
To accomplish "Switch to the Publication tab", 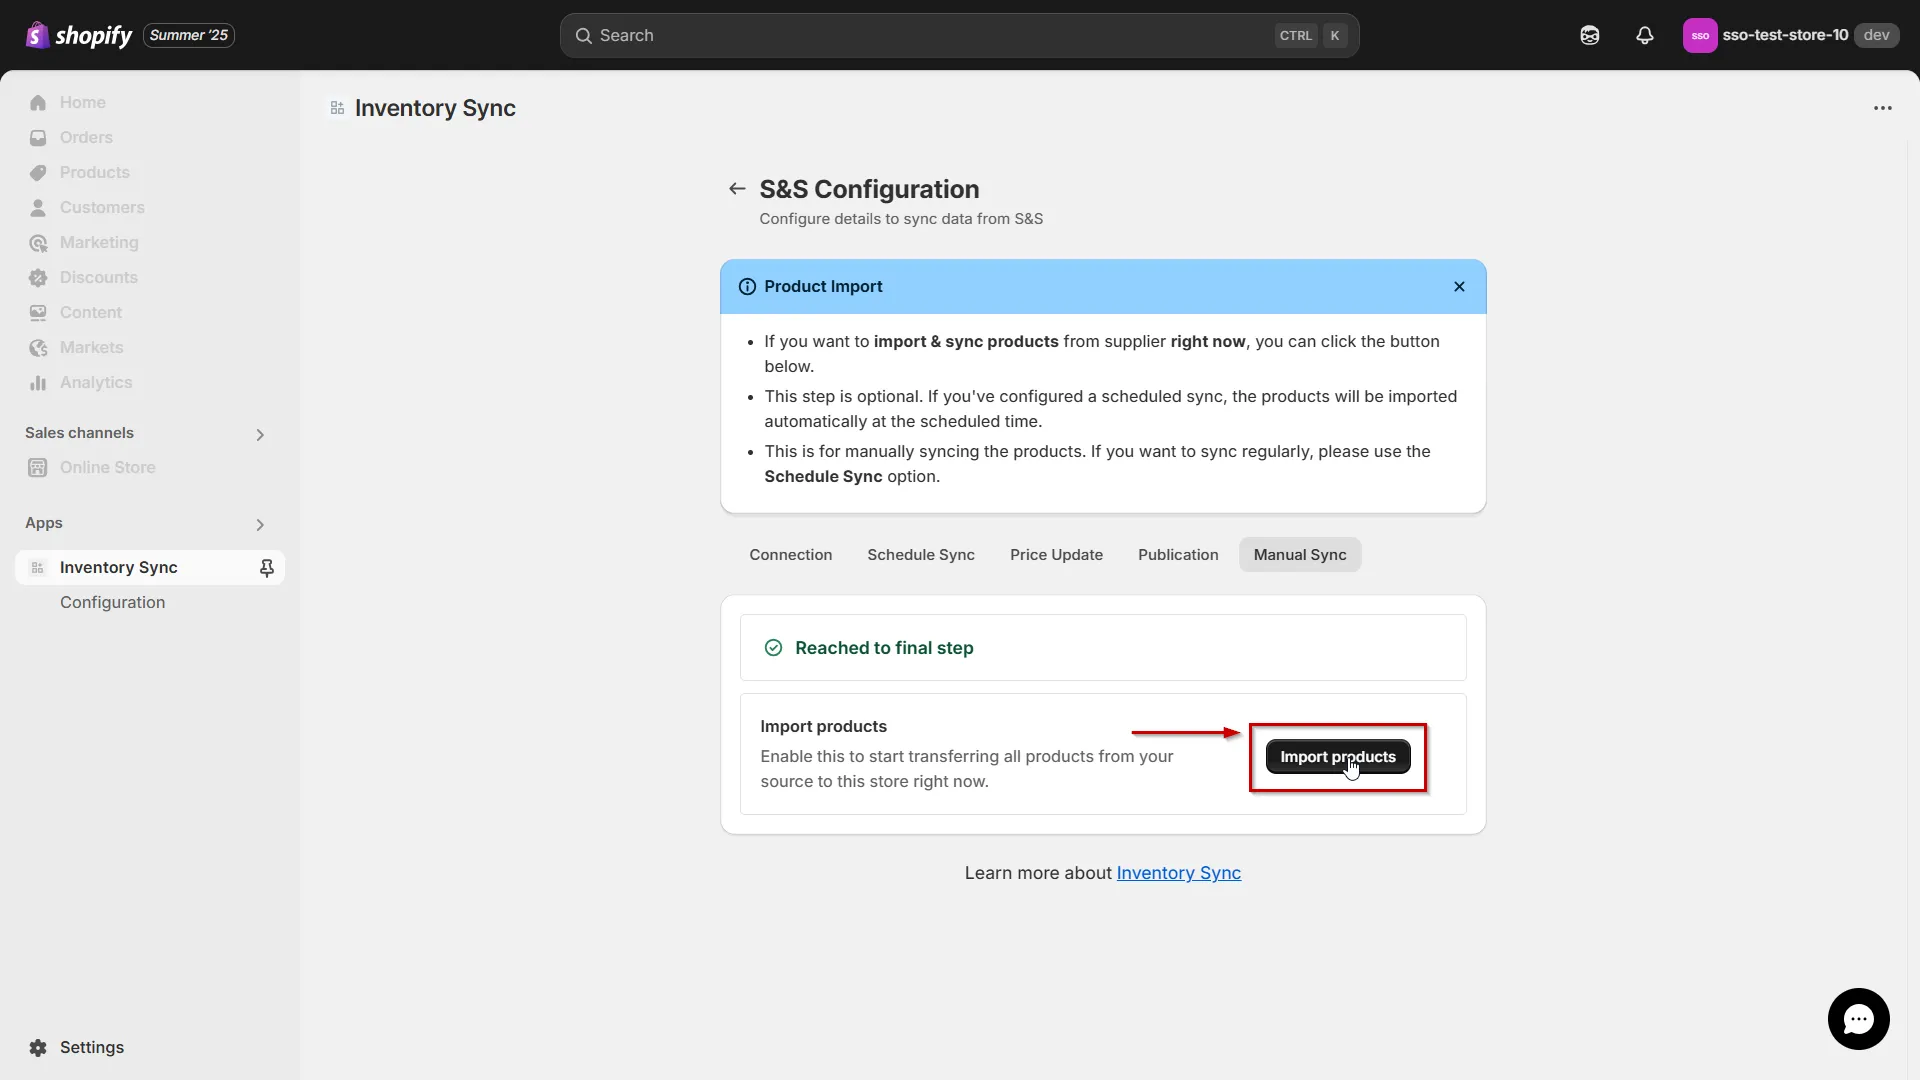I will 1178,555.
